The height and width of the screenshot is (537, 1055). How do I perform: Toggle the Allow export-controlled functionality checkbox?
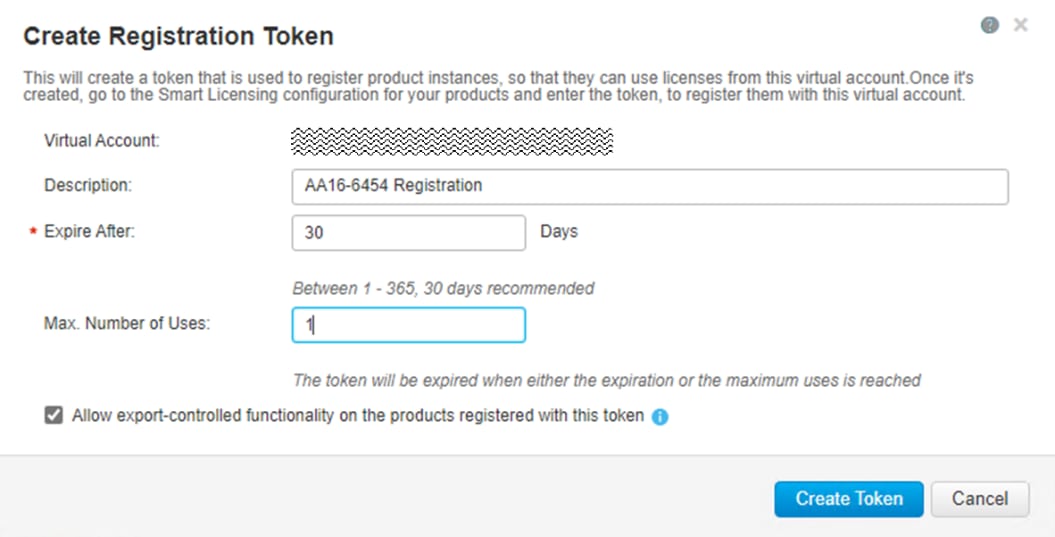pyautogui.click(x=54, y=415)
